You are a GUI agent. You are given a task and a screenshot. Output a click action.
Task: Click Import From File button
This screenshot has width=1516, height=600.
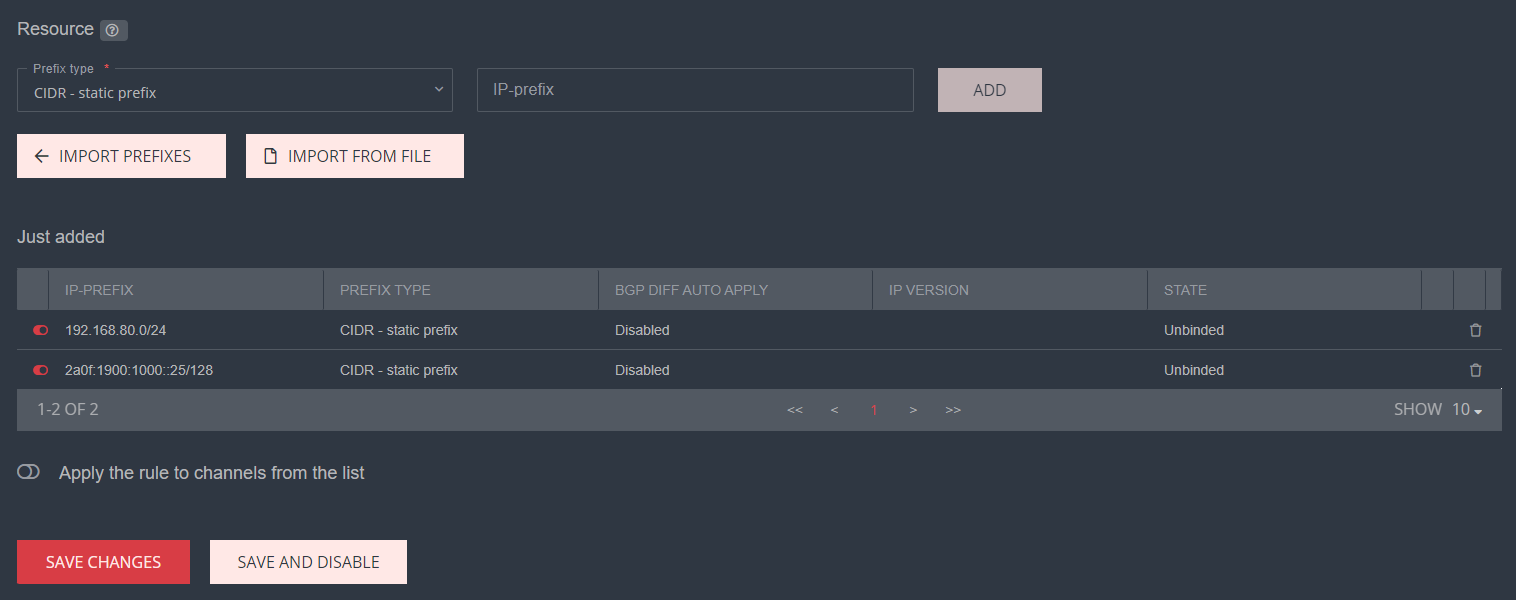point(354,156)
